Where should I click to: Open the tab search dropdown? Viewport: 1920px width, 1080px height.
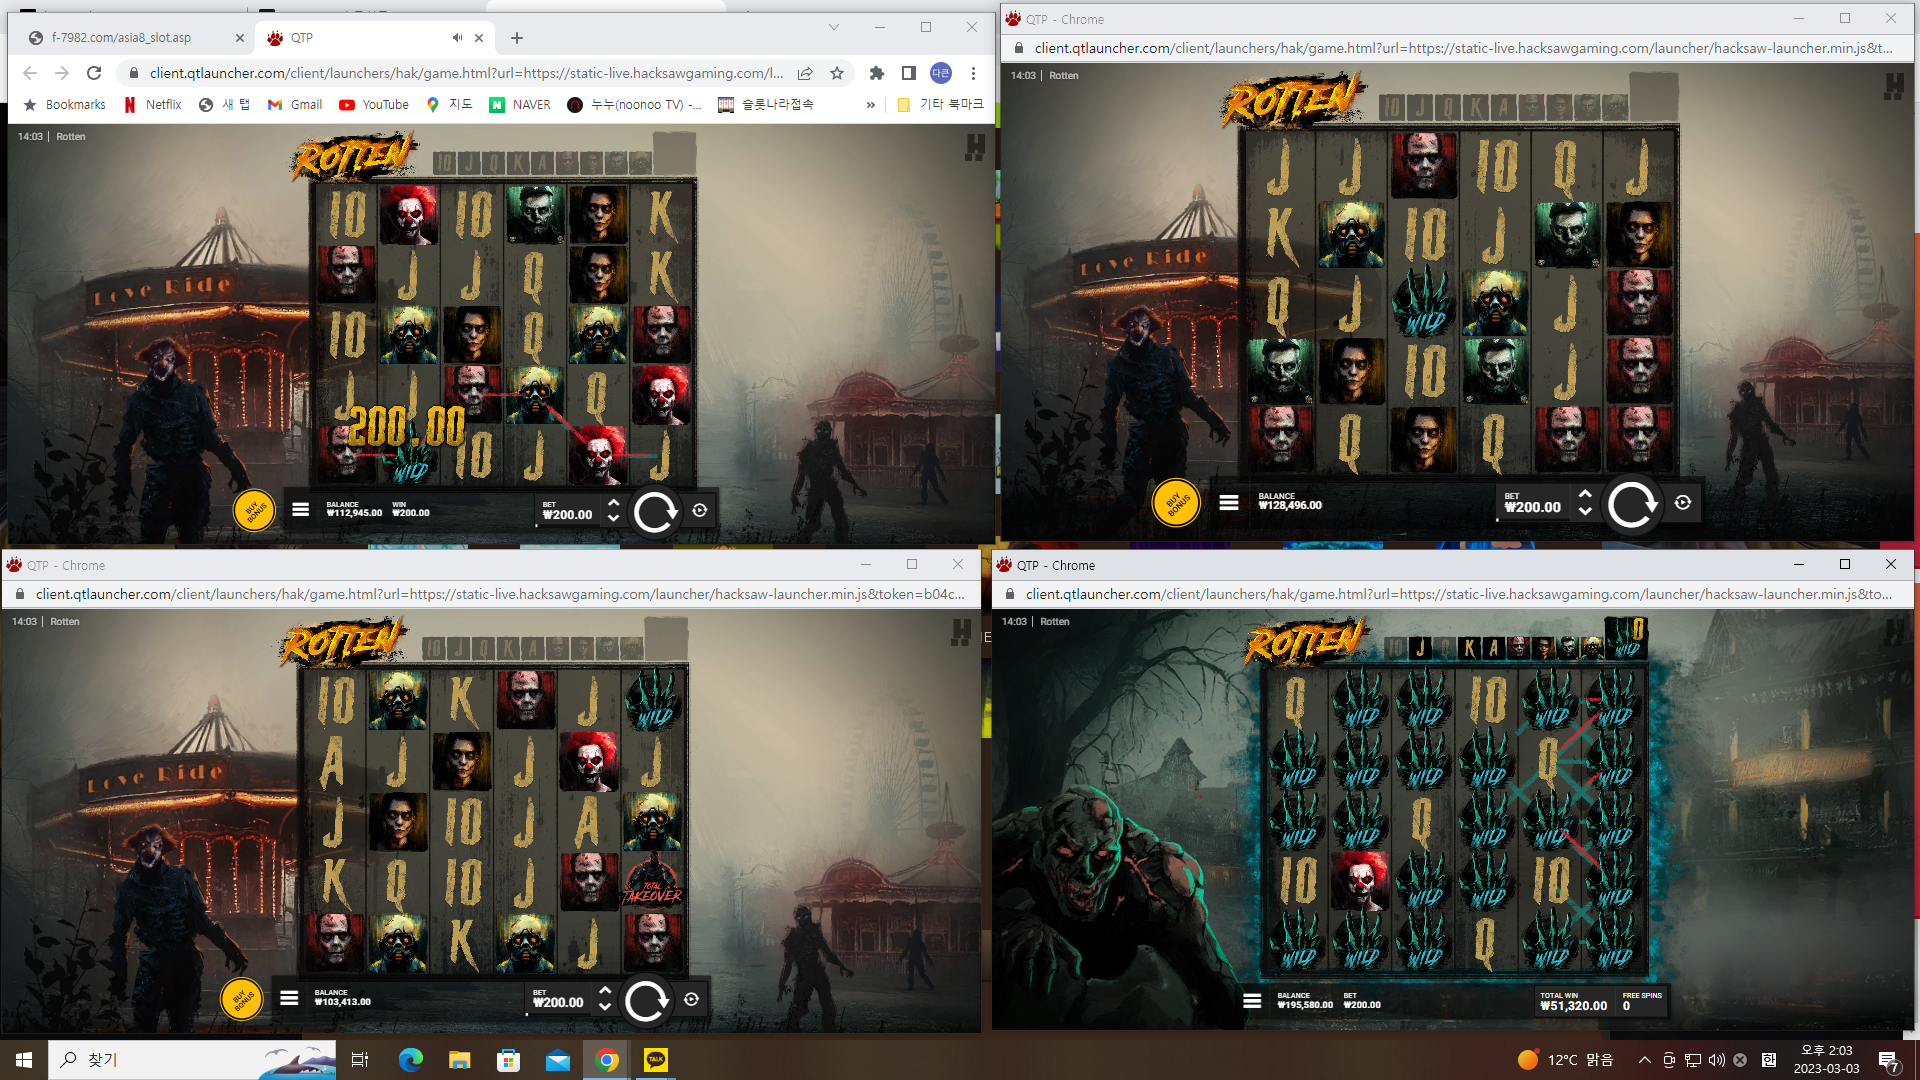834,27
